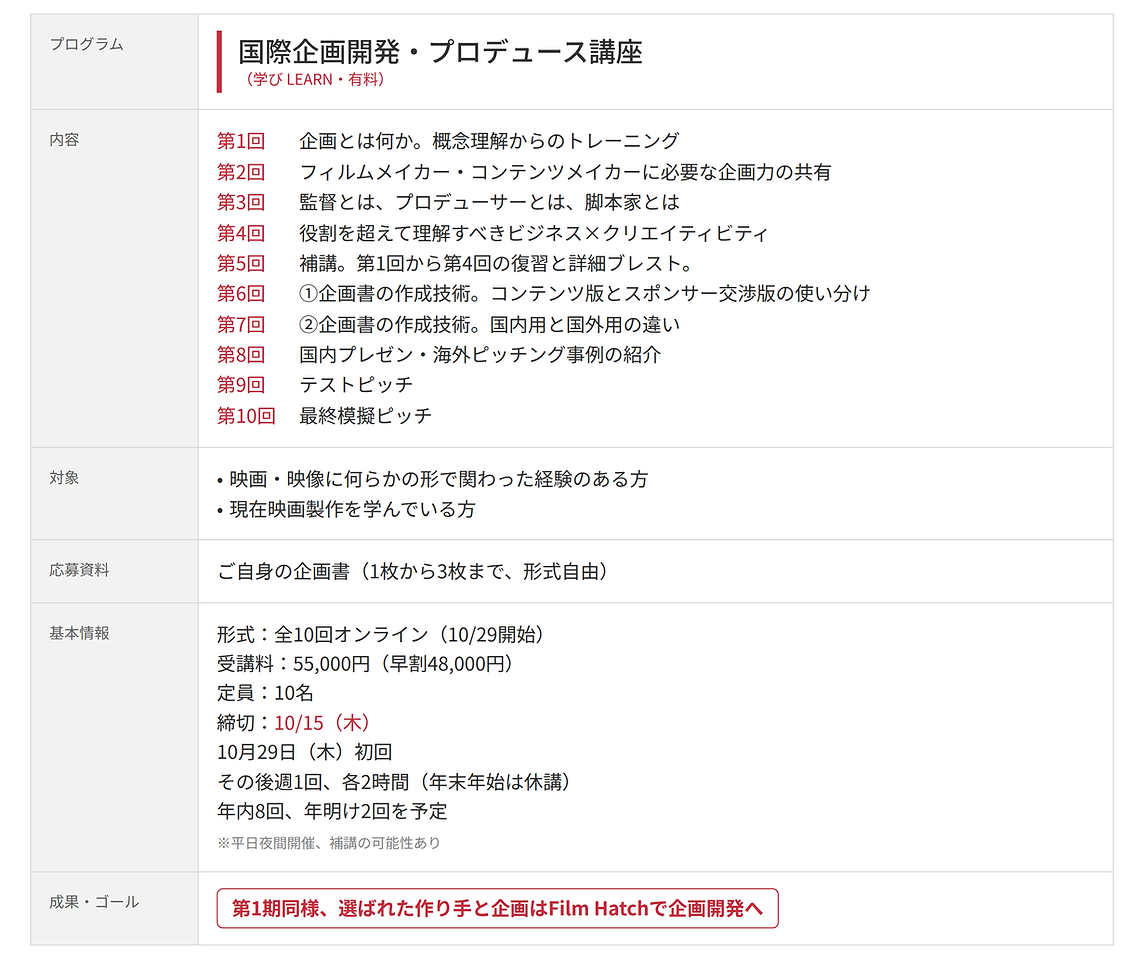
Task: Click text フィルムメイカー・コンテンツメイカーに必要な企画力の共有
Action: coord(565,172)
